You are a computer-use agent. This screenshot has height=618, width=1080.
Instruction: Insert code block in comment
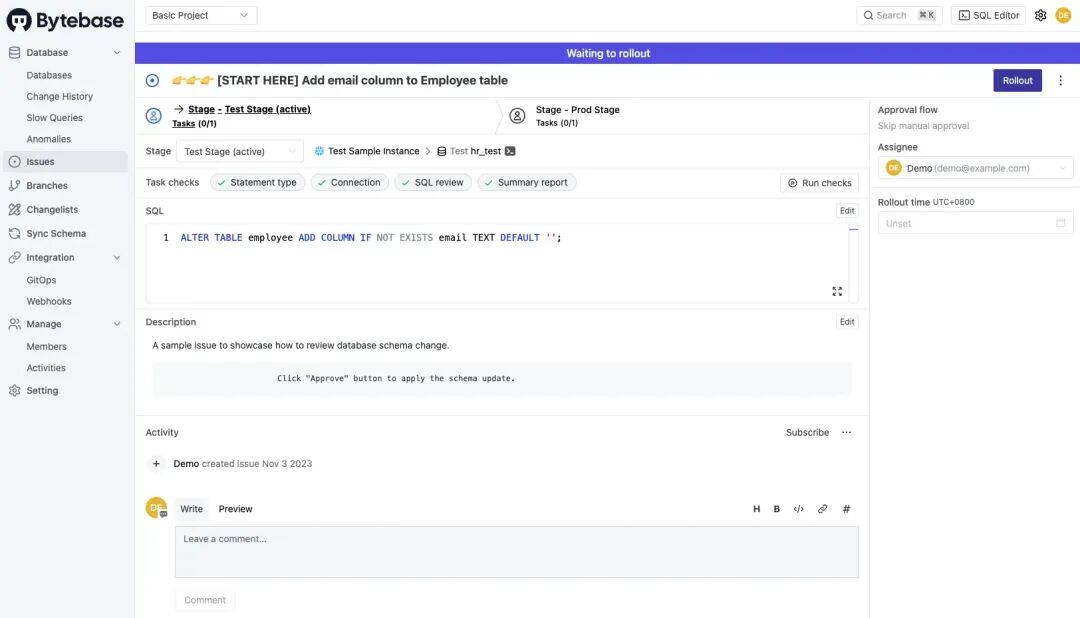click(x=798, y=509)
